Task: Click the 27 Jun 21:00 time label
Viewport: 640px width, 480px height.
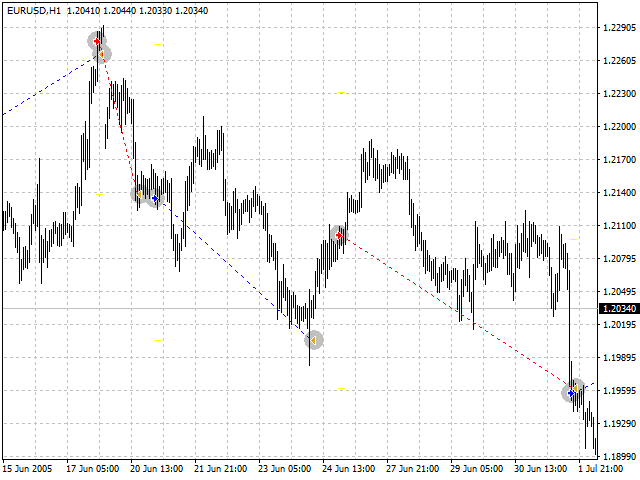Action: (x=413, y=469)
